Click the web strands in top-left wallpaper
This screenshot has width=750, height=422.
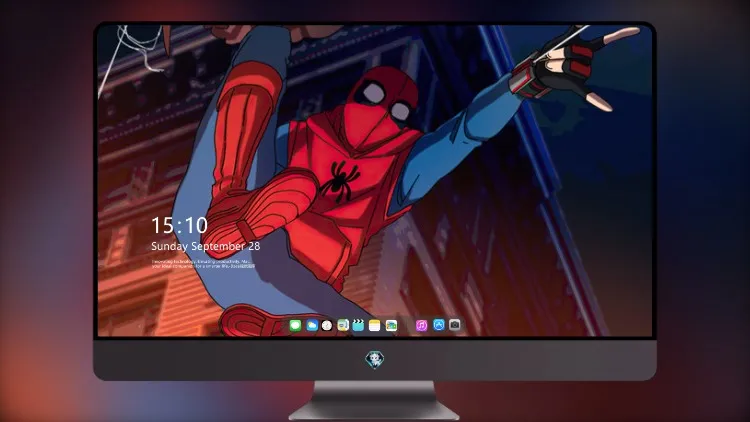134,50
